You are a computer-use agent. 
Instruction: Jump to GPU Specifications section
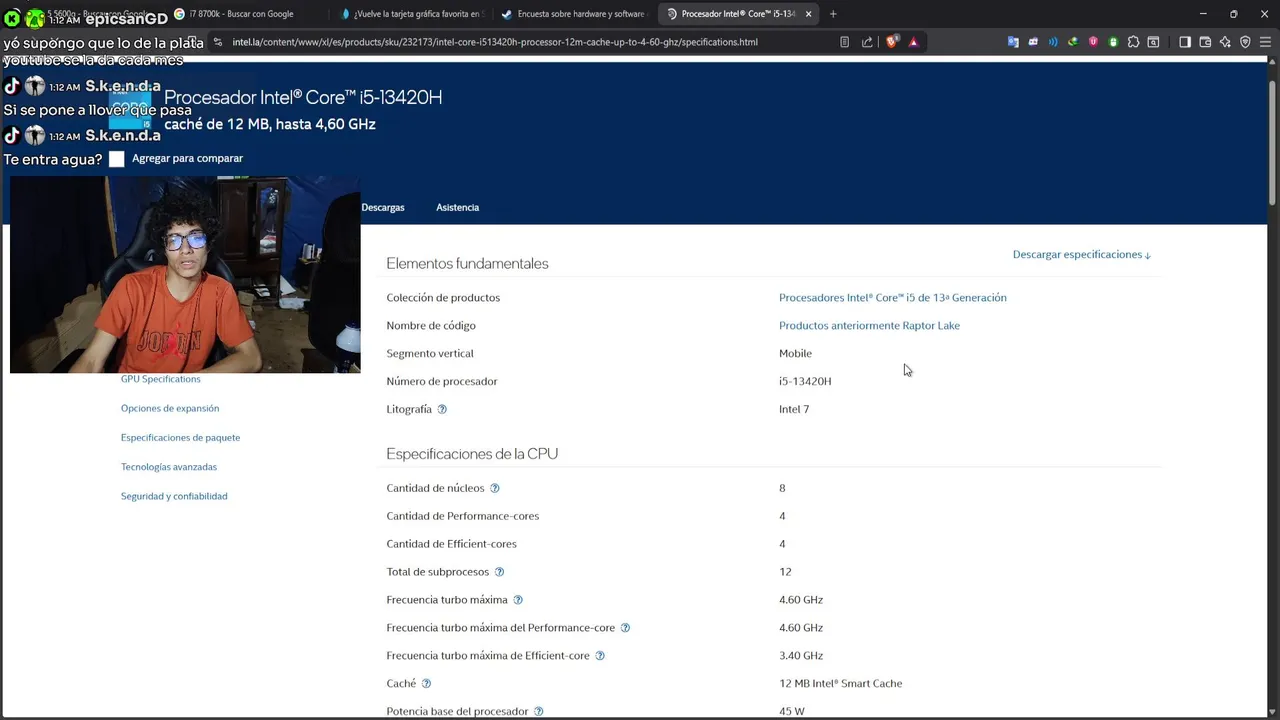point(160,379)
